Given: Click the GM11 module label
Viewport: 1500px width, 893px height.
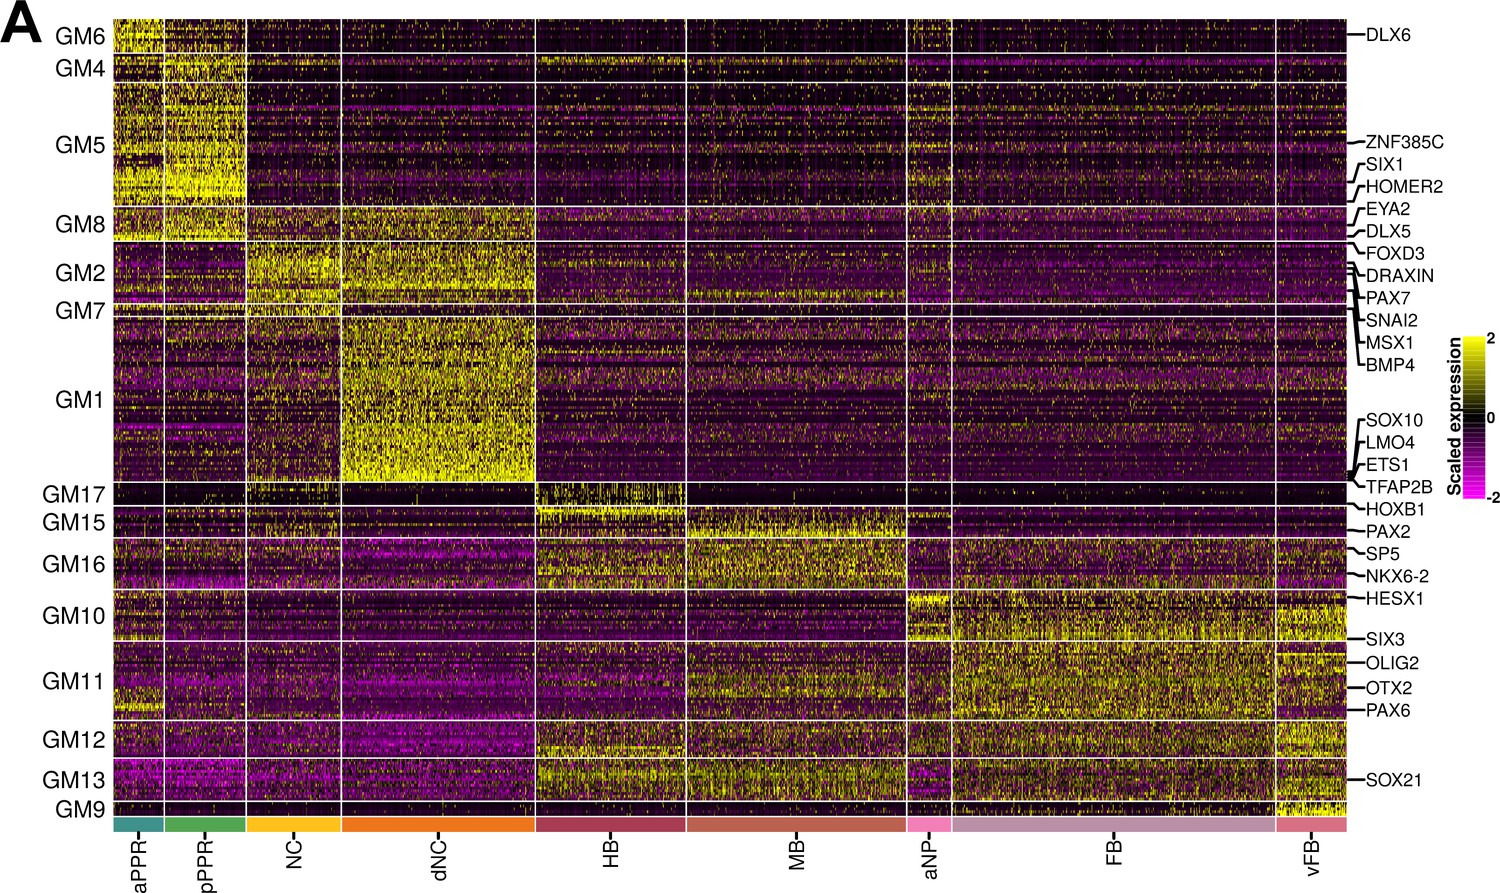Looking at the screenshot, I should click(74, 682).
